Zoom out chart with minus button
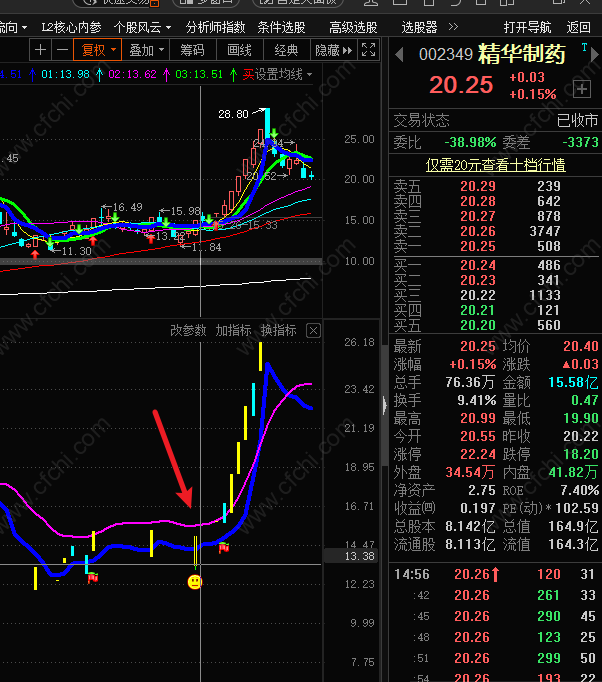This screenshot has height=682, width=602. coord(62,50)
